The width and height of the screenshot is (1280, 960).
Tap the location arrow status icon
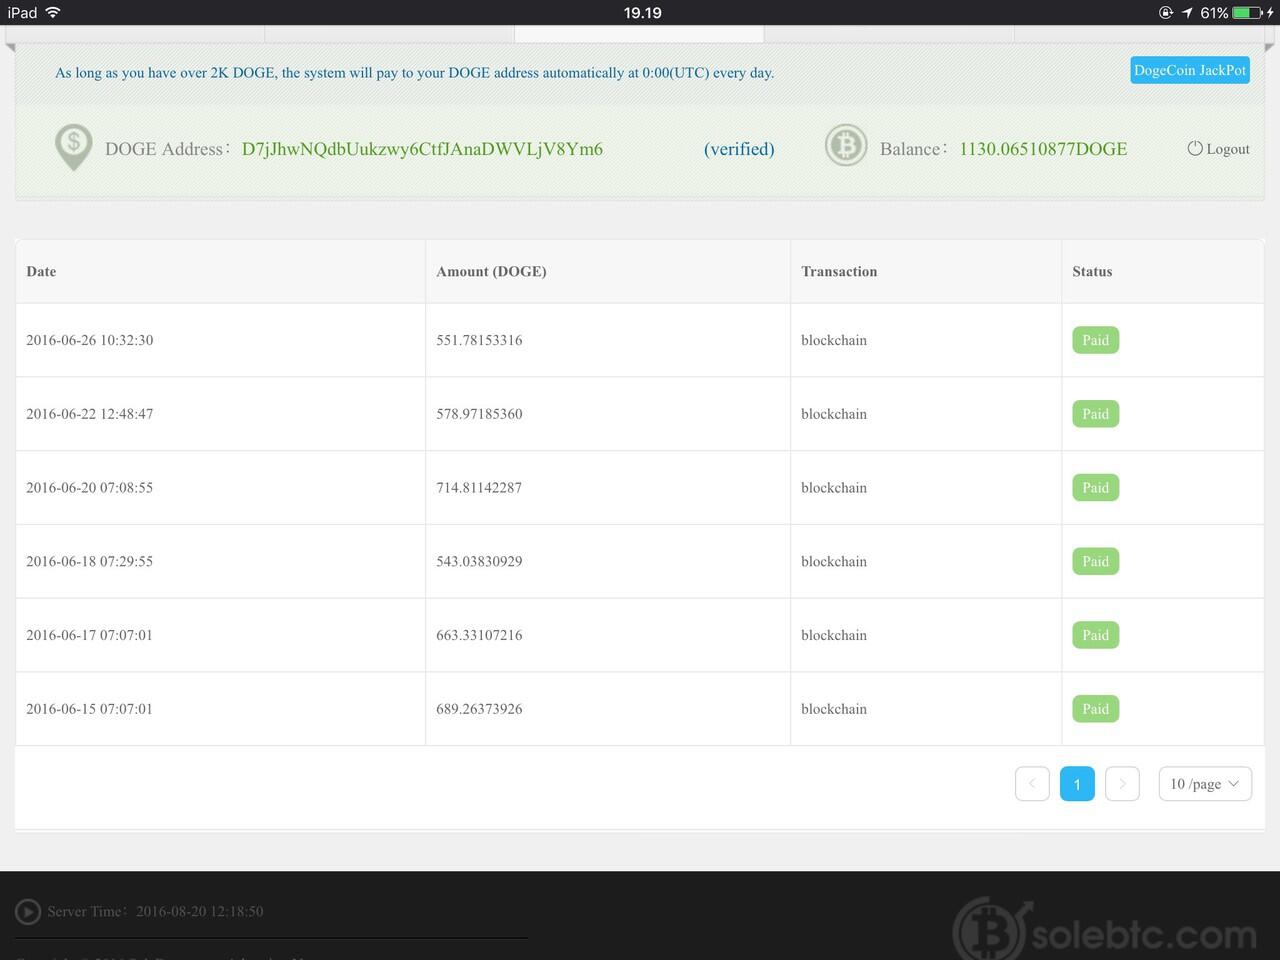coord(1187,13)
